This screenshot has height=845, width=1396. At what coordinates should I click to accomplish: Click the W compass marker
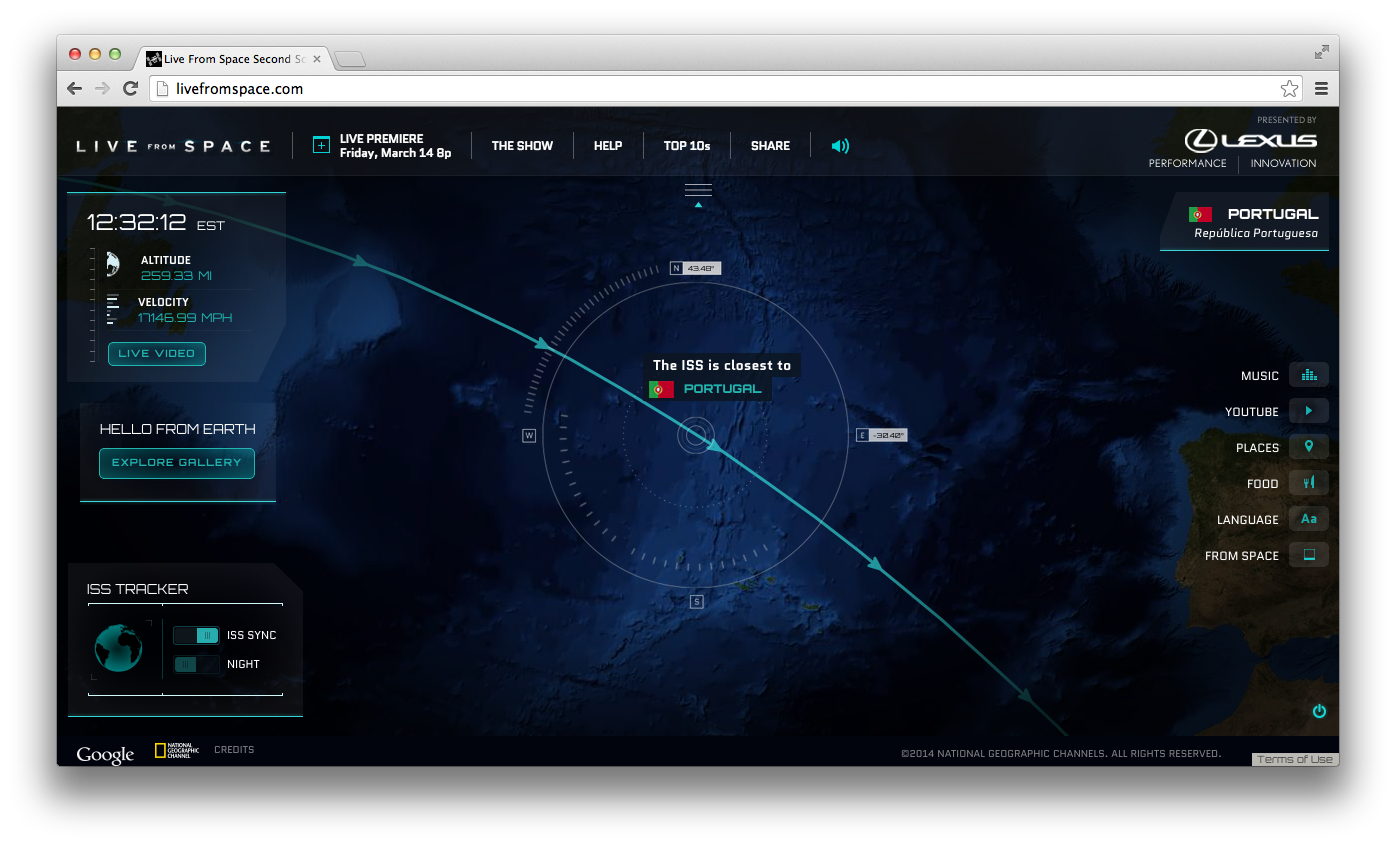[x=529, y=435]
